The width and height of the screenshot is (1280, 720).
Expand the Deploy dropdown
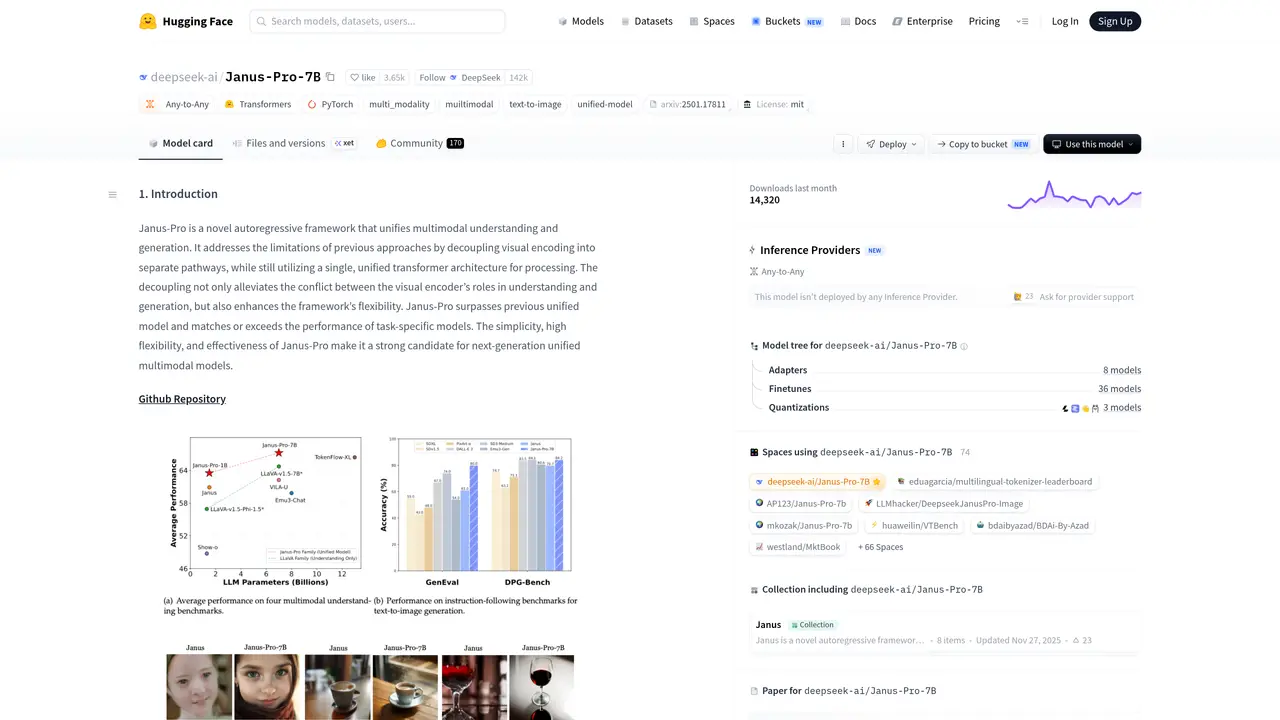(893, 144)
